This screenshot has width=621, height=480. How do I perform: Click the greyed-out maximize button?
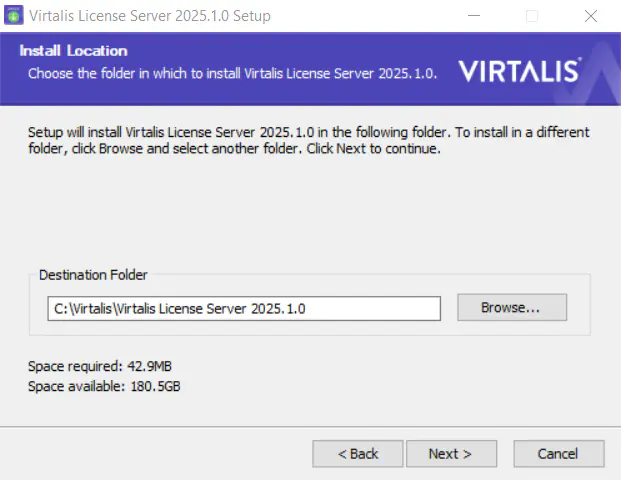[531, 16]
